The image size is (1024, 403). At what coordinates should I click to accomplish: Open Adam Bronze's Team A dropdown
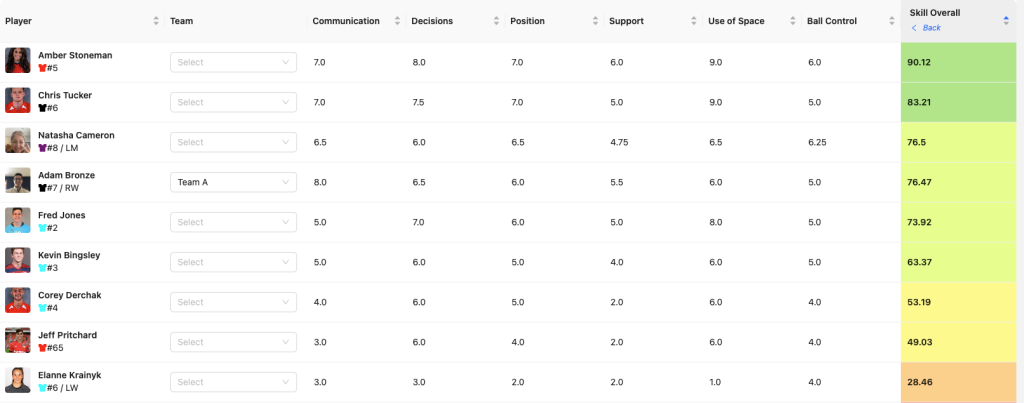coord(233,182)
